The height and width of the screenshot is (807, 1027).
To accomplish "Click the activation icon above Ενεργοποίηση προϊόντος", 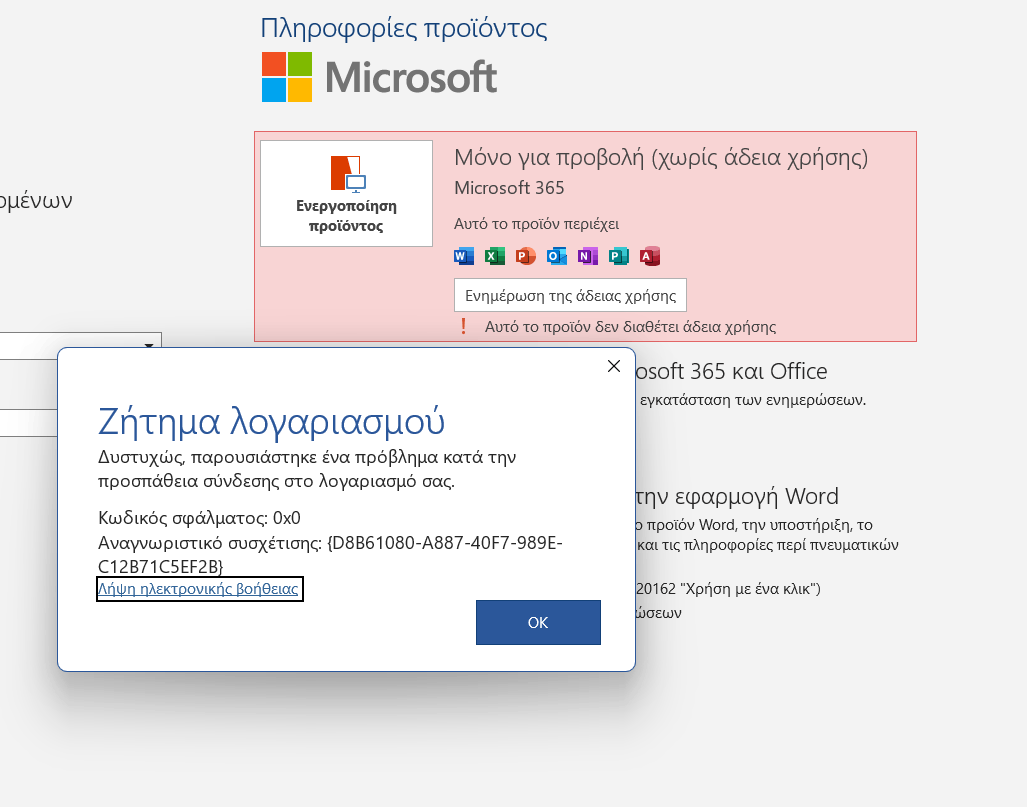I will (x=348, y=174).
